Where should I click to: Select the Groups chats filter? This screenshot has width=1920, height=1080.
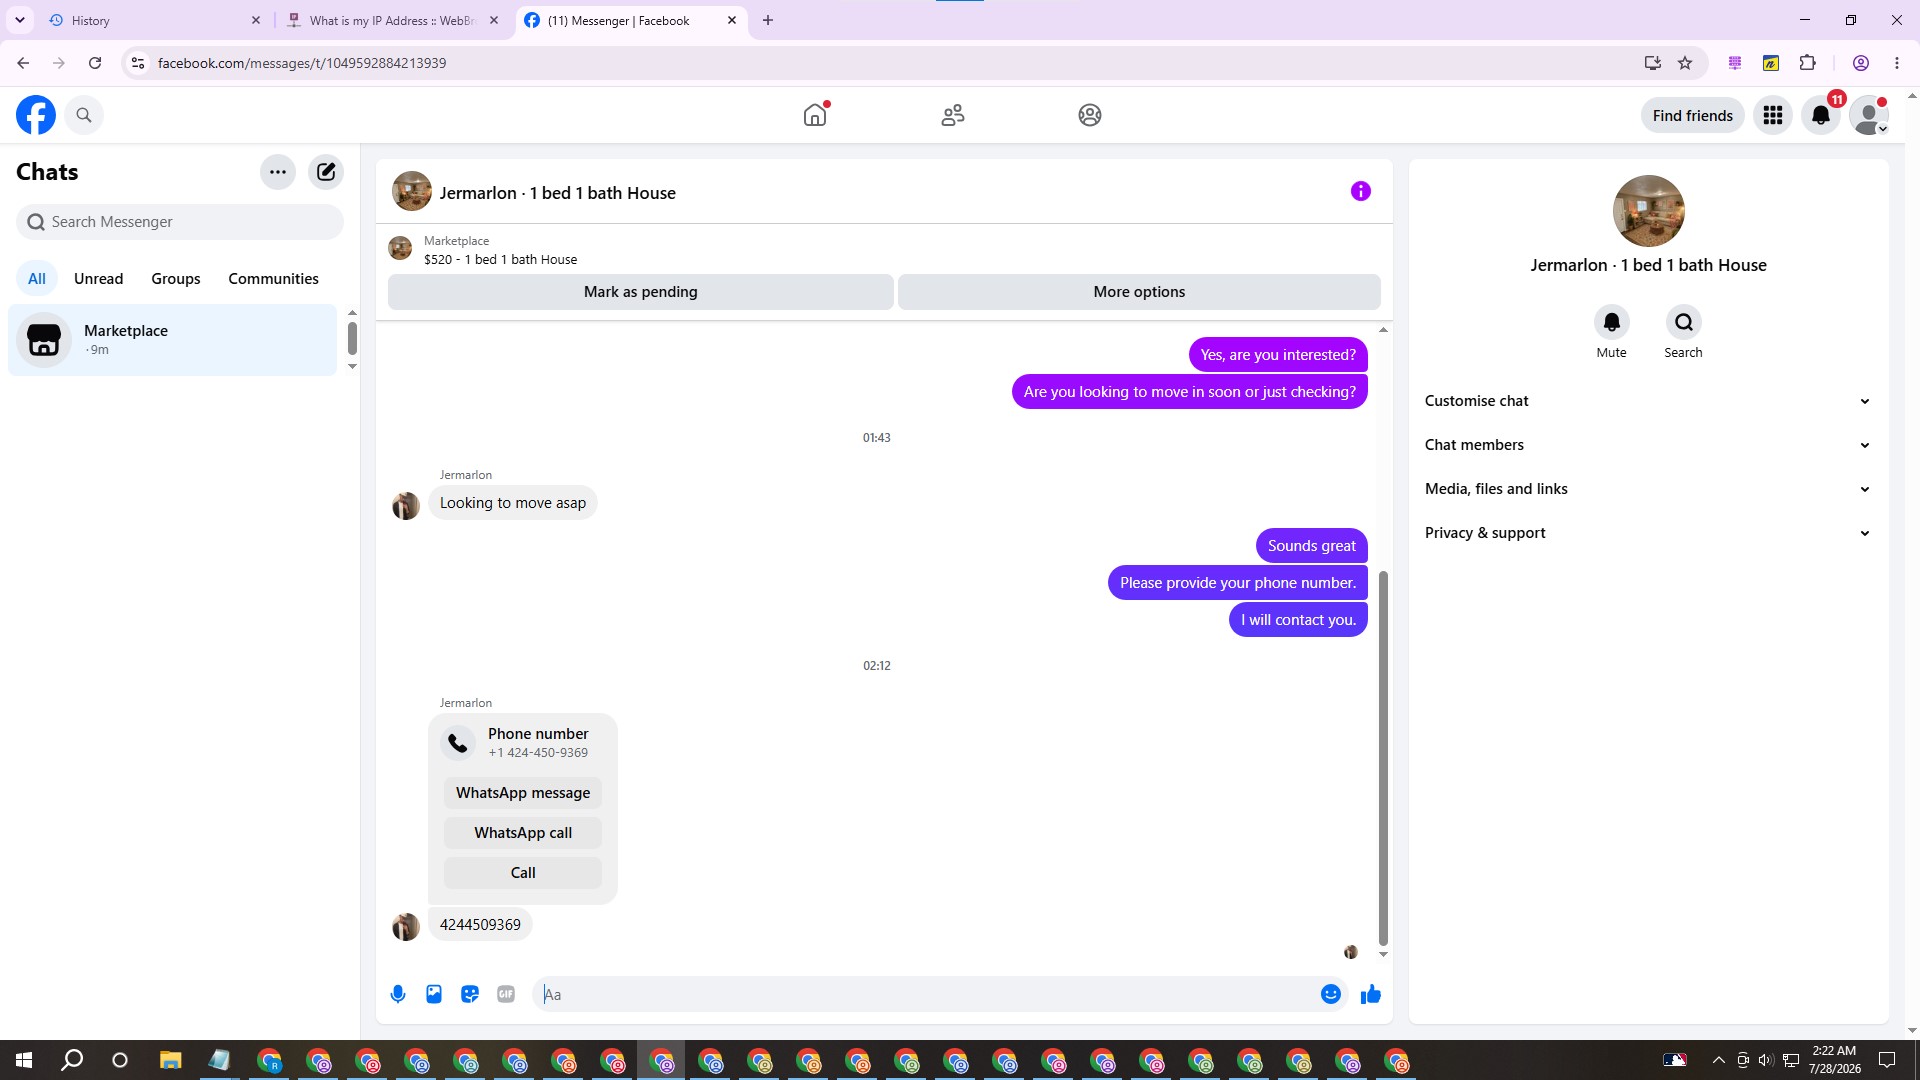coord(176,279)
